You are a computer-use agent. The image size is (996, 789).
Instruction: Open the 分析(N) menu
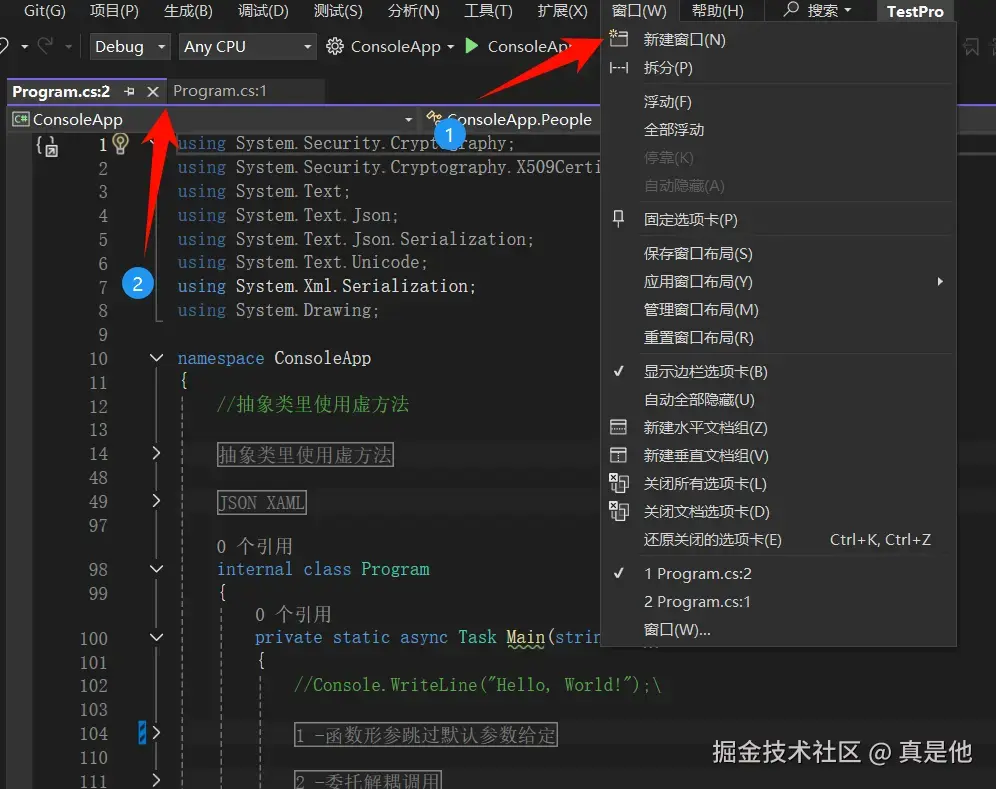pos(414,11)
